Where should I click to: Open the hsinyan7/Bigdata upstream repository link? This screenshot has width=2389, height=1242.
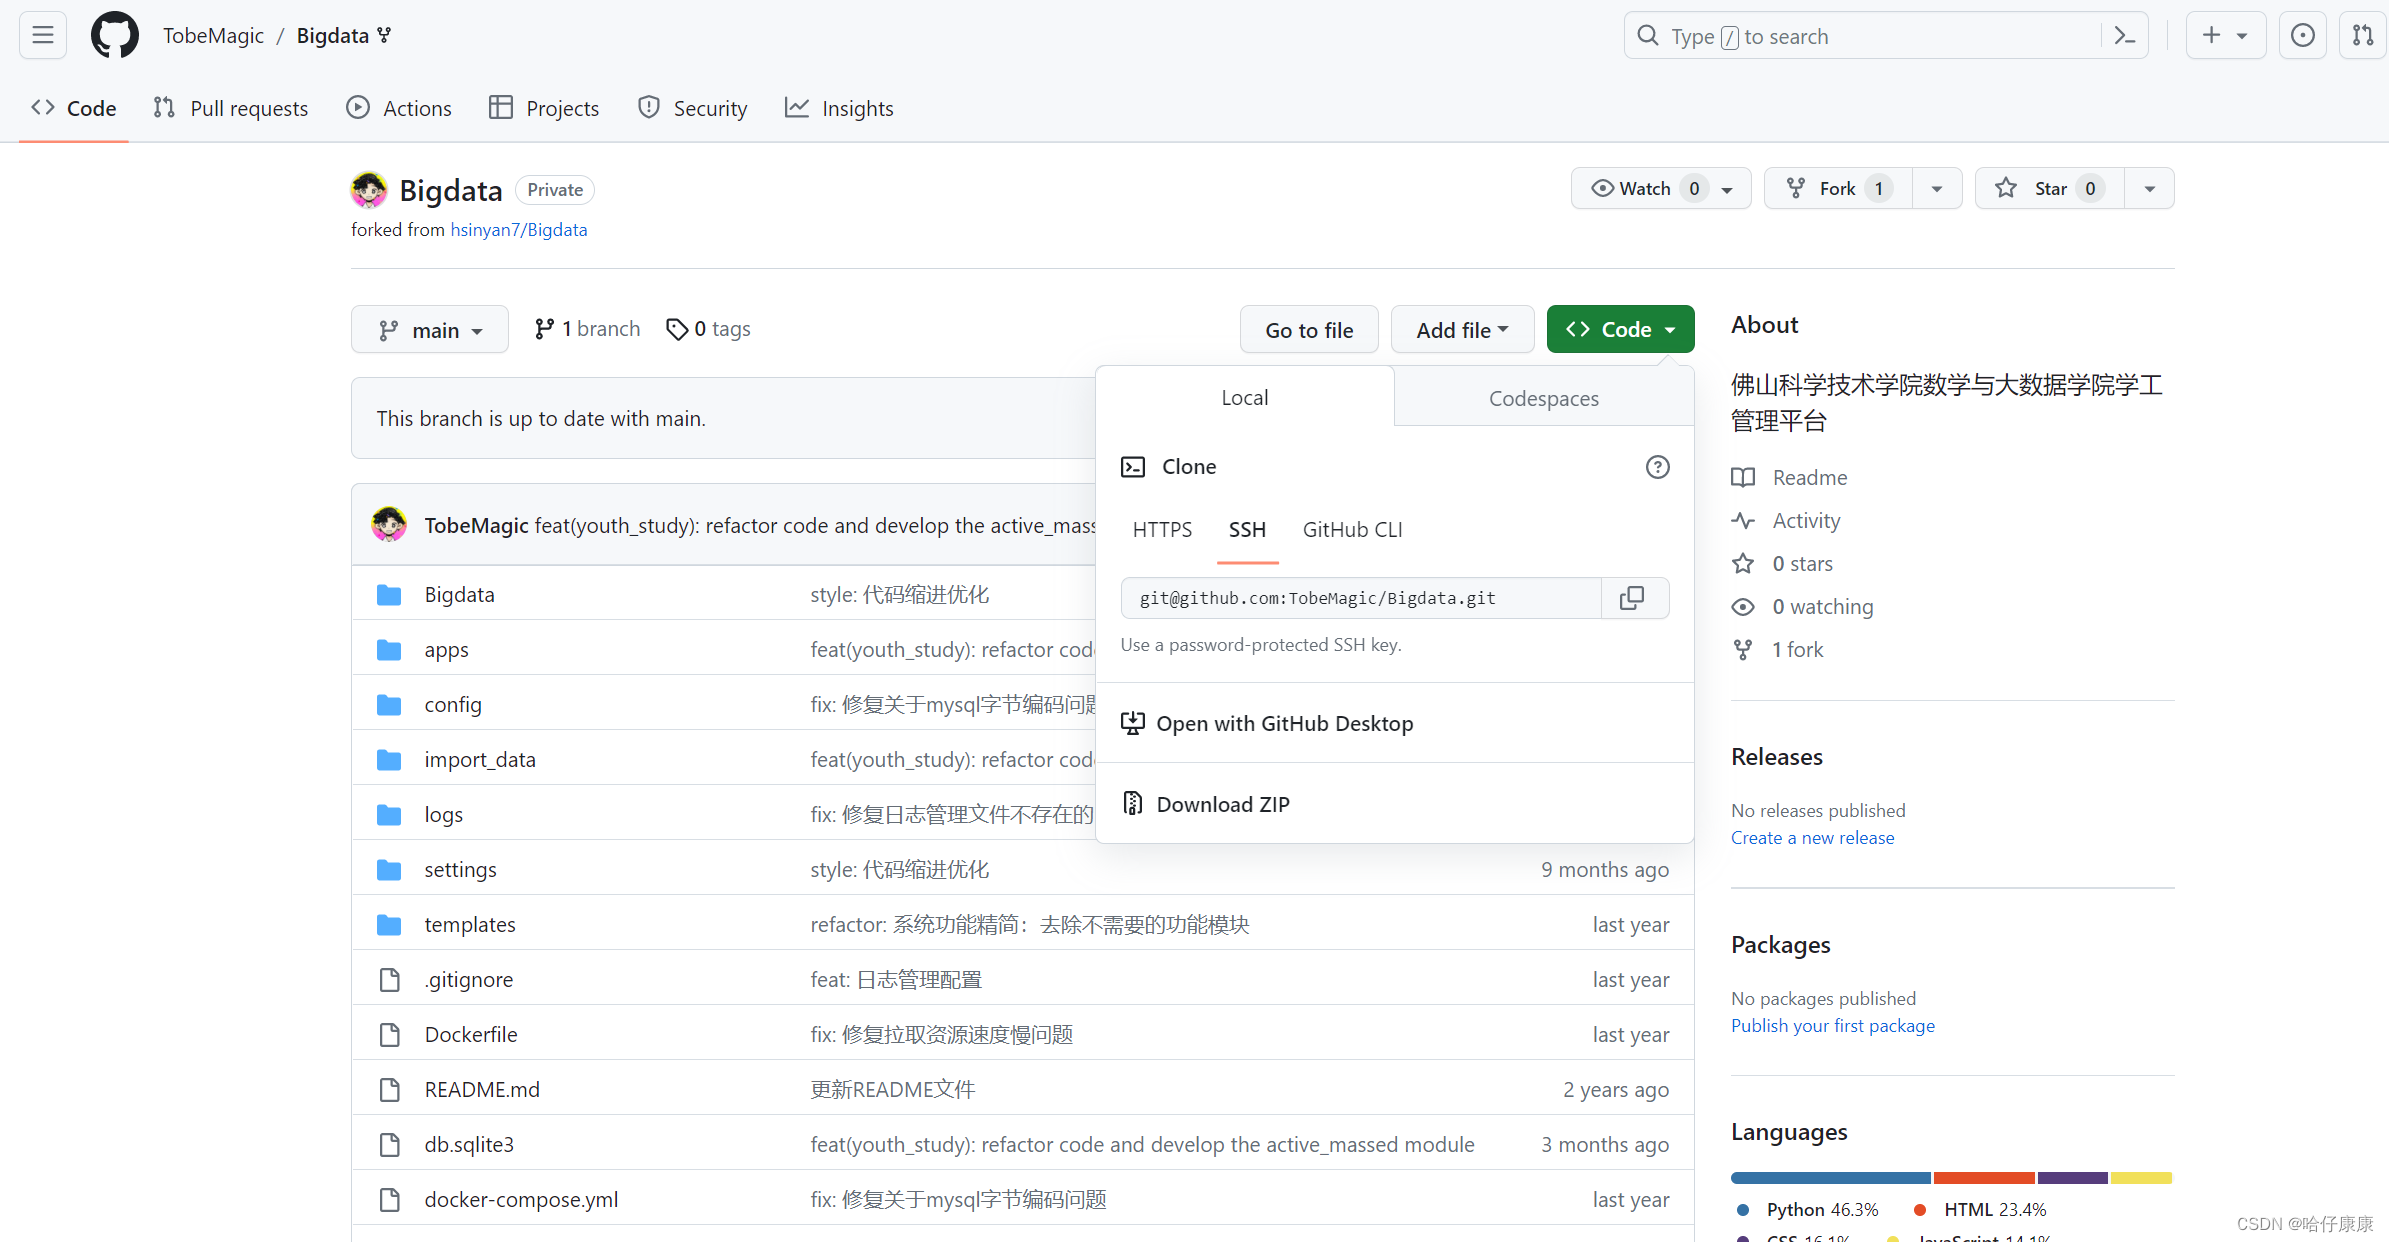[x=518, y=229]
